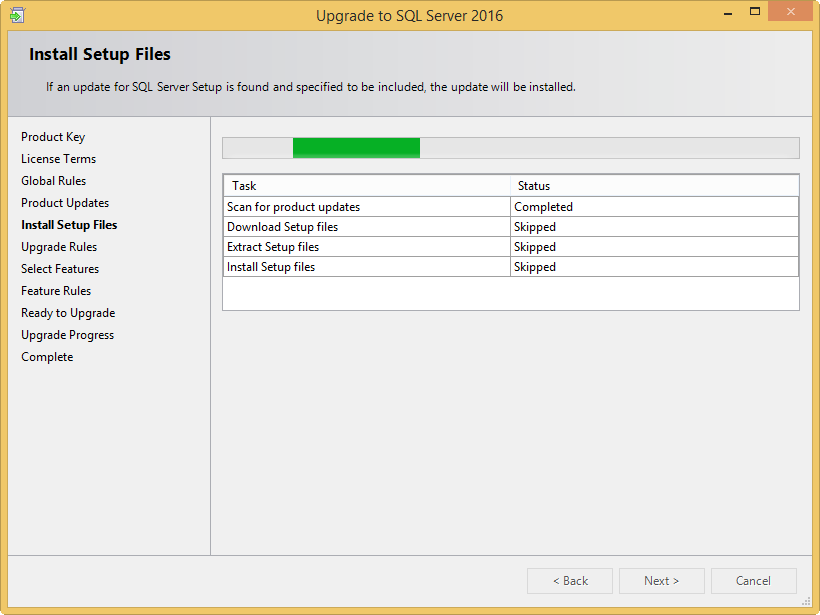Click Skipped status for Extract Setup files
The height and width of the screenshot is (615, 820).
654,247
